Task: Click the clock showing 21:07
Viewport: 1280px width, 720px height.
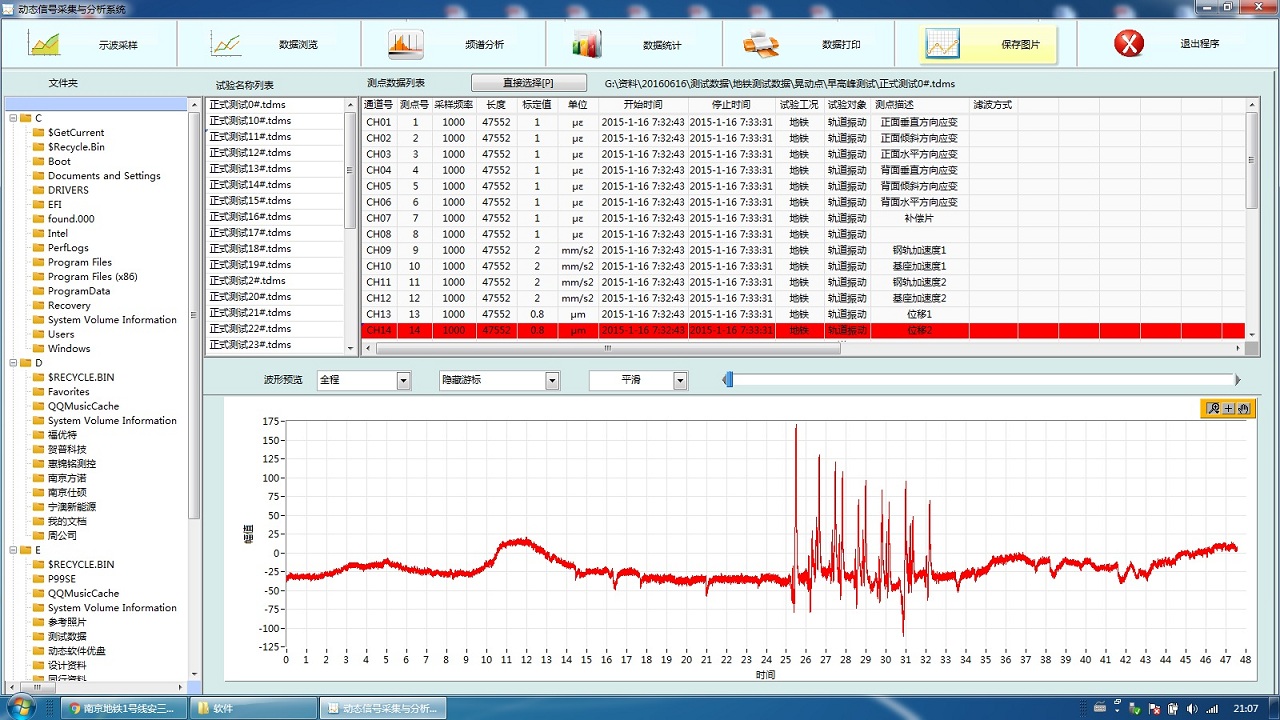Action: pos(1246,708)
